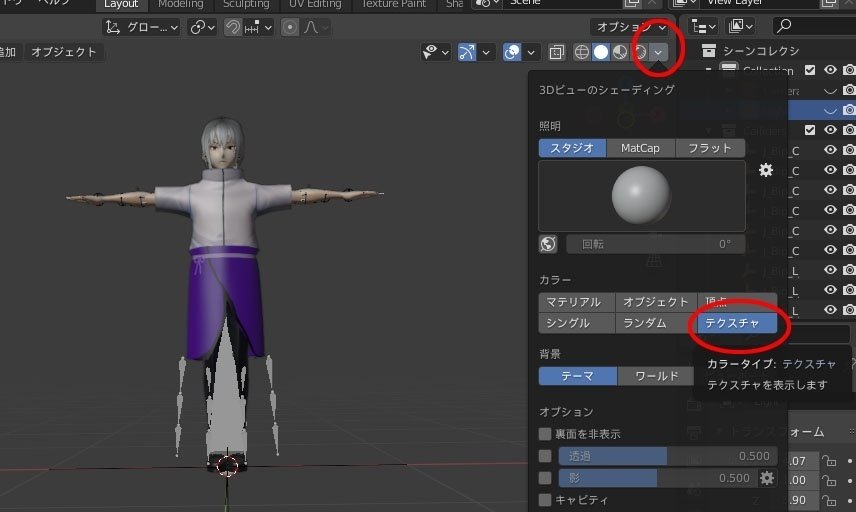Open snapping options dropdown

click(258, 27)
